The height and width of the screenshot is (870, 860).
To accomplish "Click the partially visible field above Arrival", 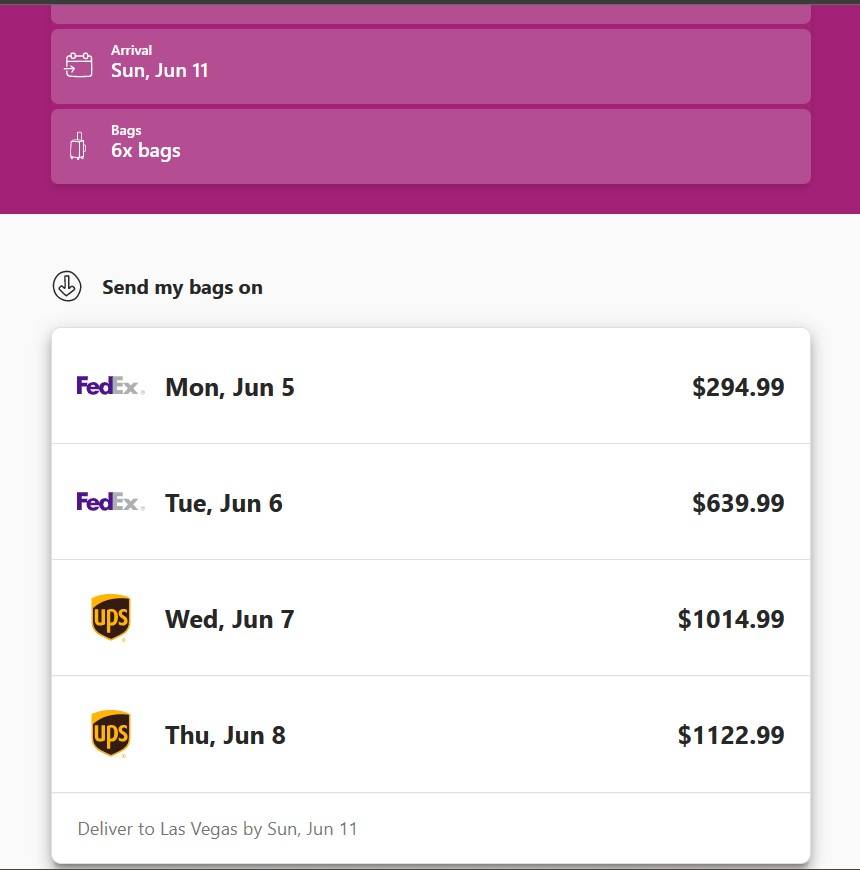I will click(x=430, y=14).
